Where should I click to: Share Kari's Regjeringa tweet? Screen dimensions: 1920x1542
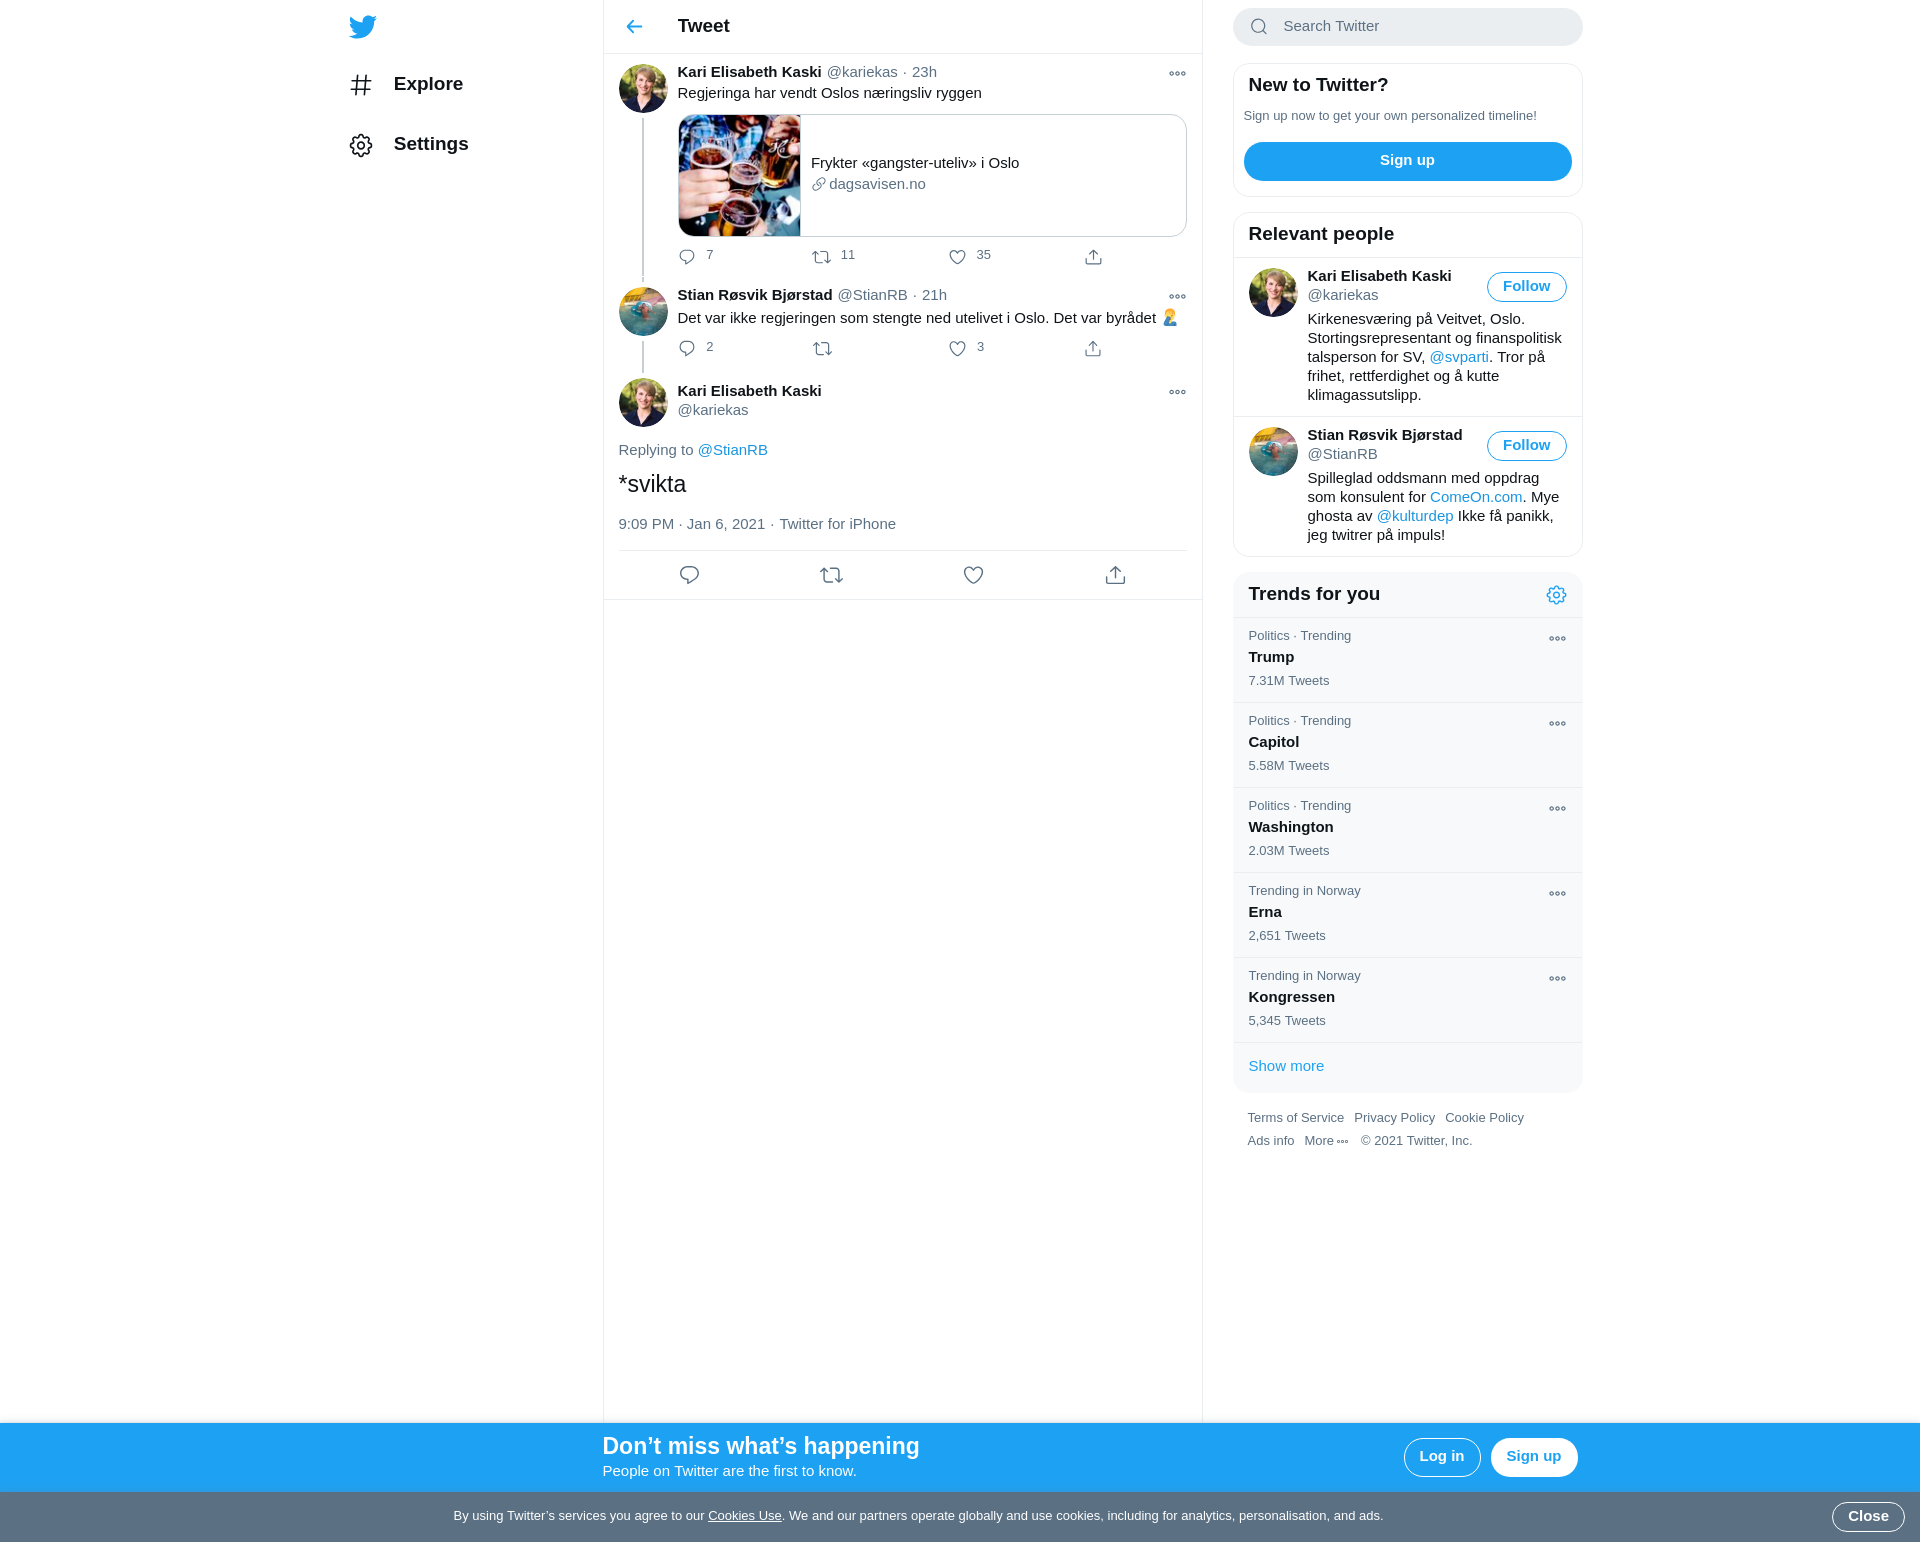click(x=1093, y=257)
